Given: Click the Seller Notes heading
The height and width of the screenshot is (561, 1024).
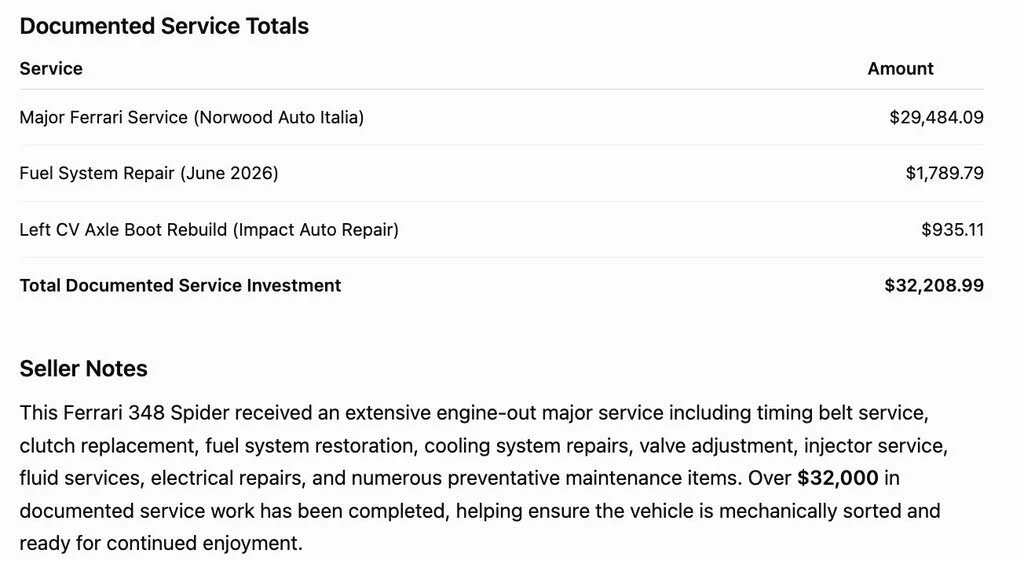Looking at the screenshot, I should (x=84, y=369).
